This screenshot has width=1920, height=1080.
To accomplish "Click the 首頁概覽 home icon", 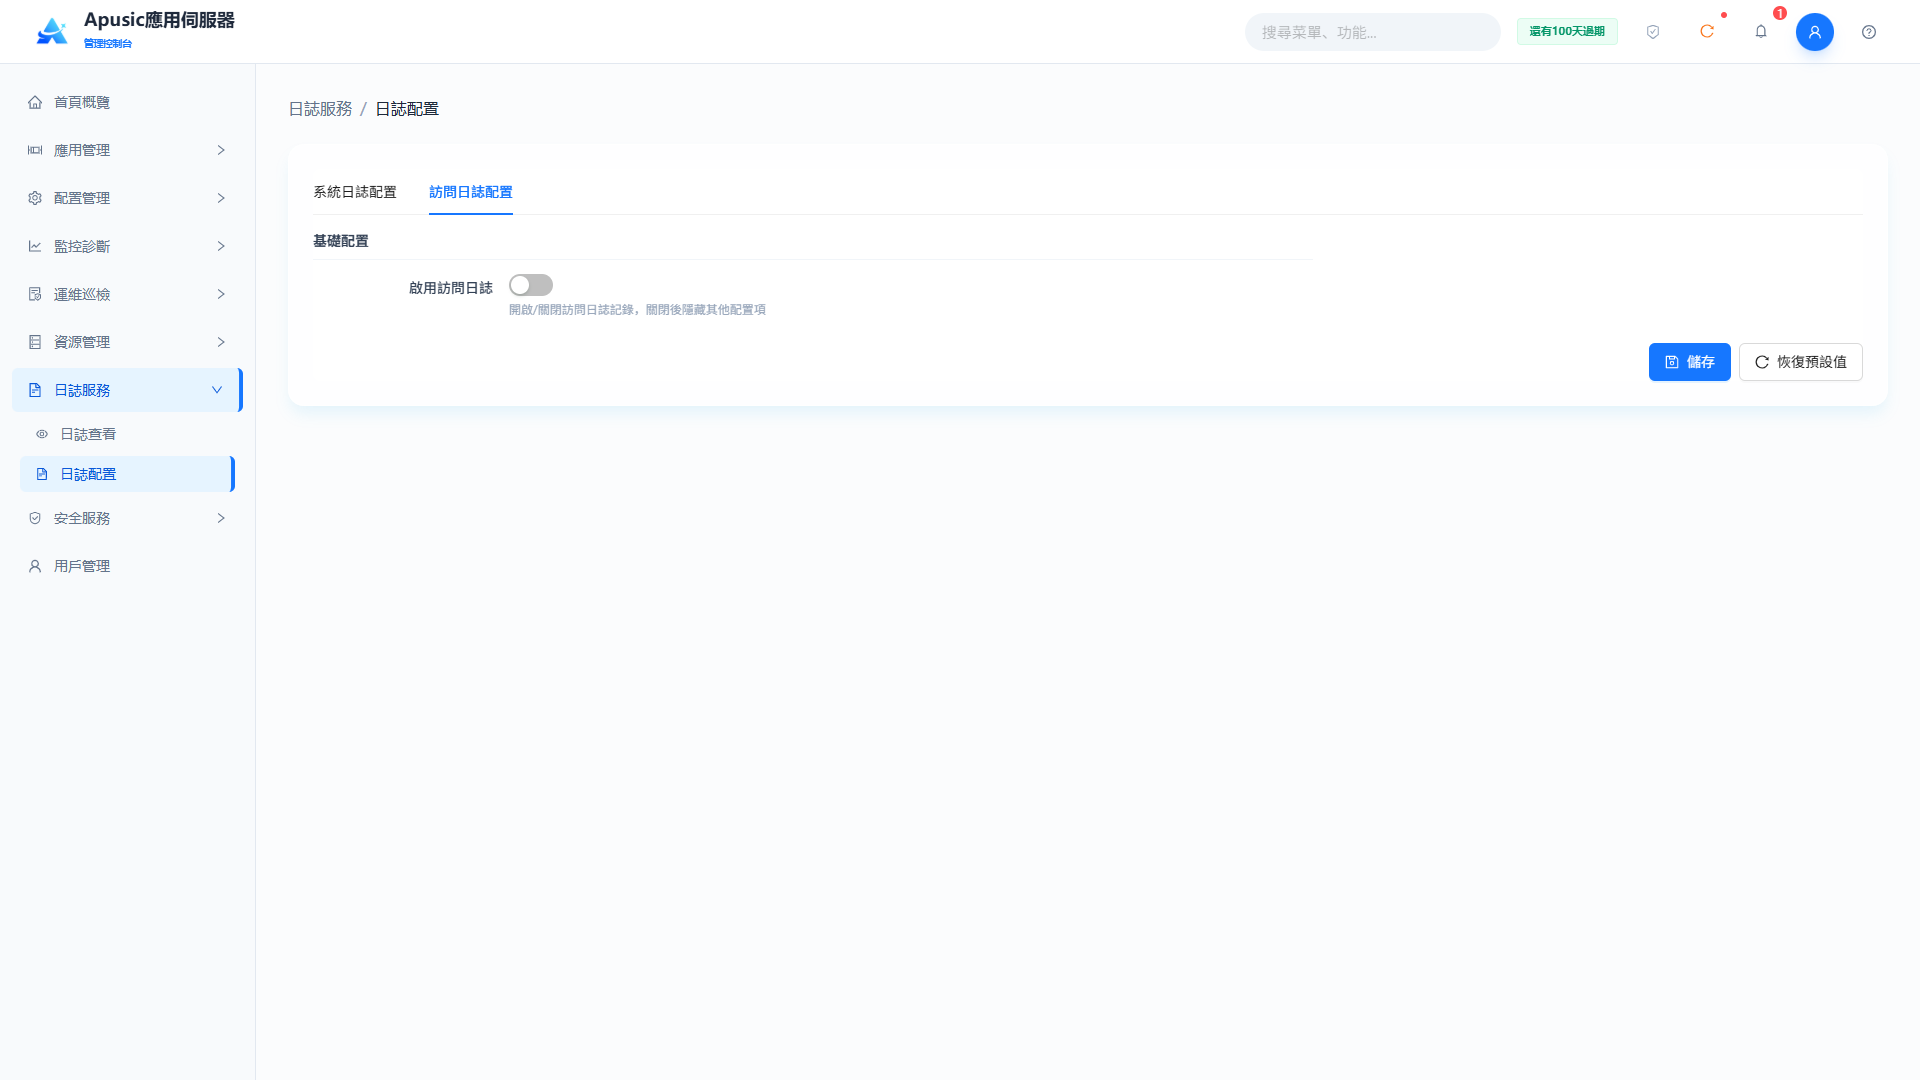I will pyautogui.click(x=35, y=102).
